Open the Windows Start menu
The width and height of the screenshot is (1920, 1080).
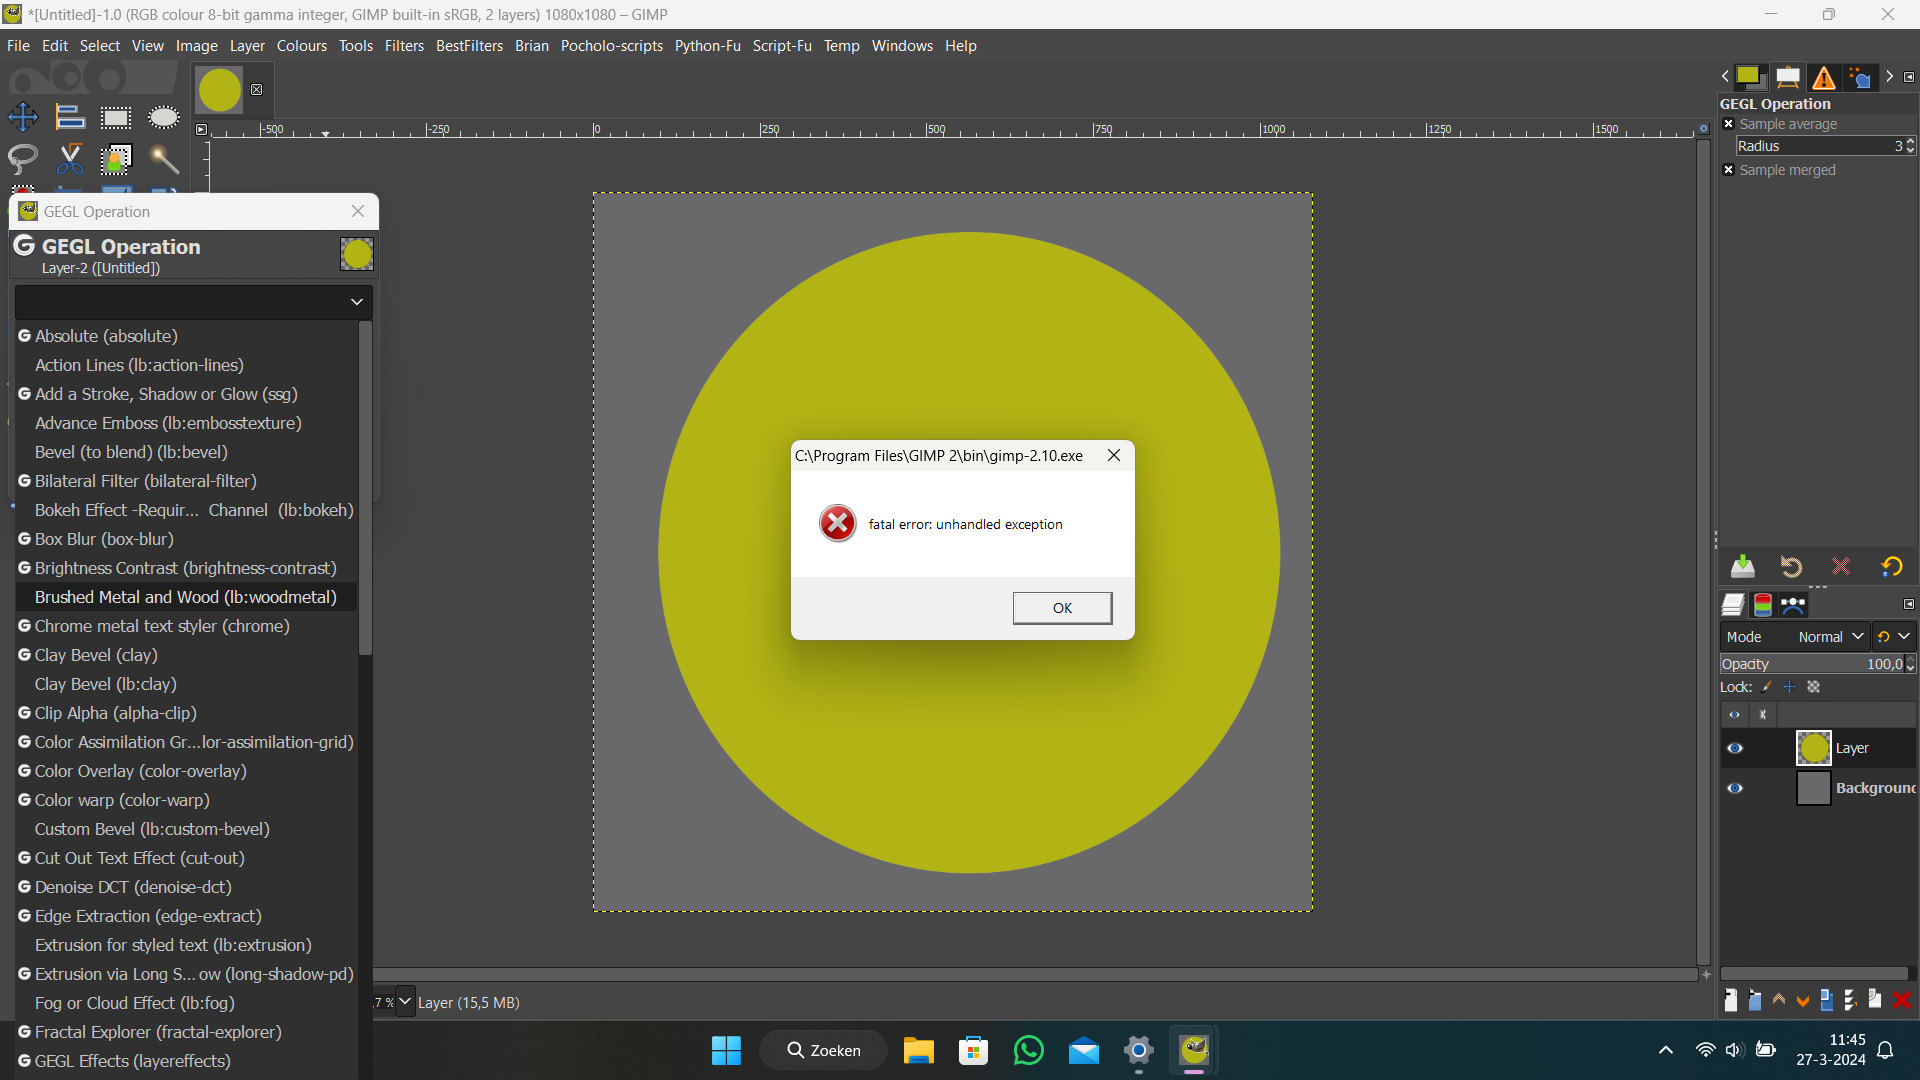tap(726, 1050)
